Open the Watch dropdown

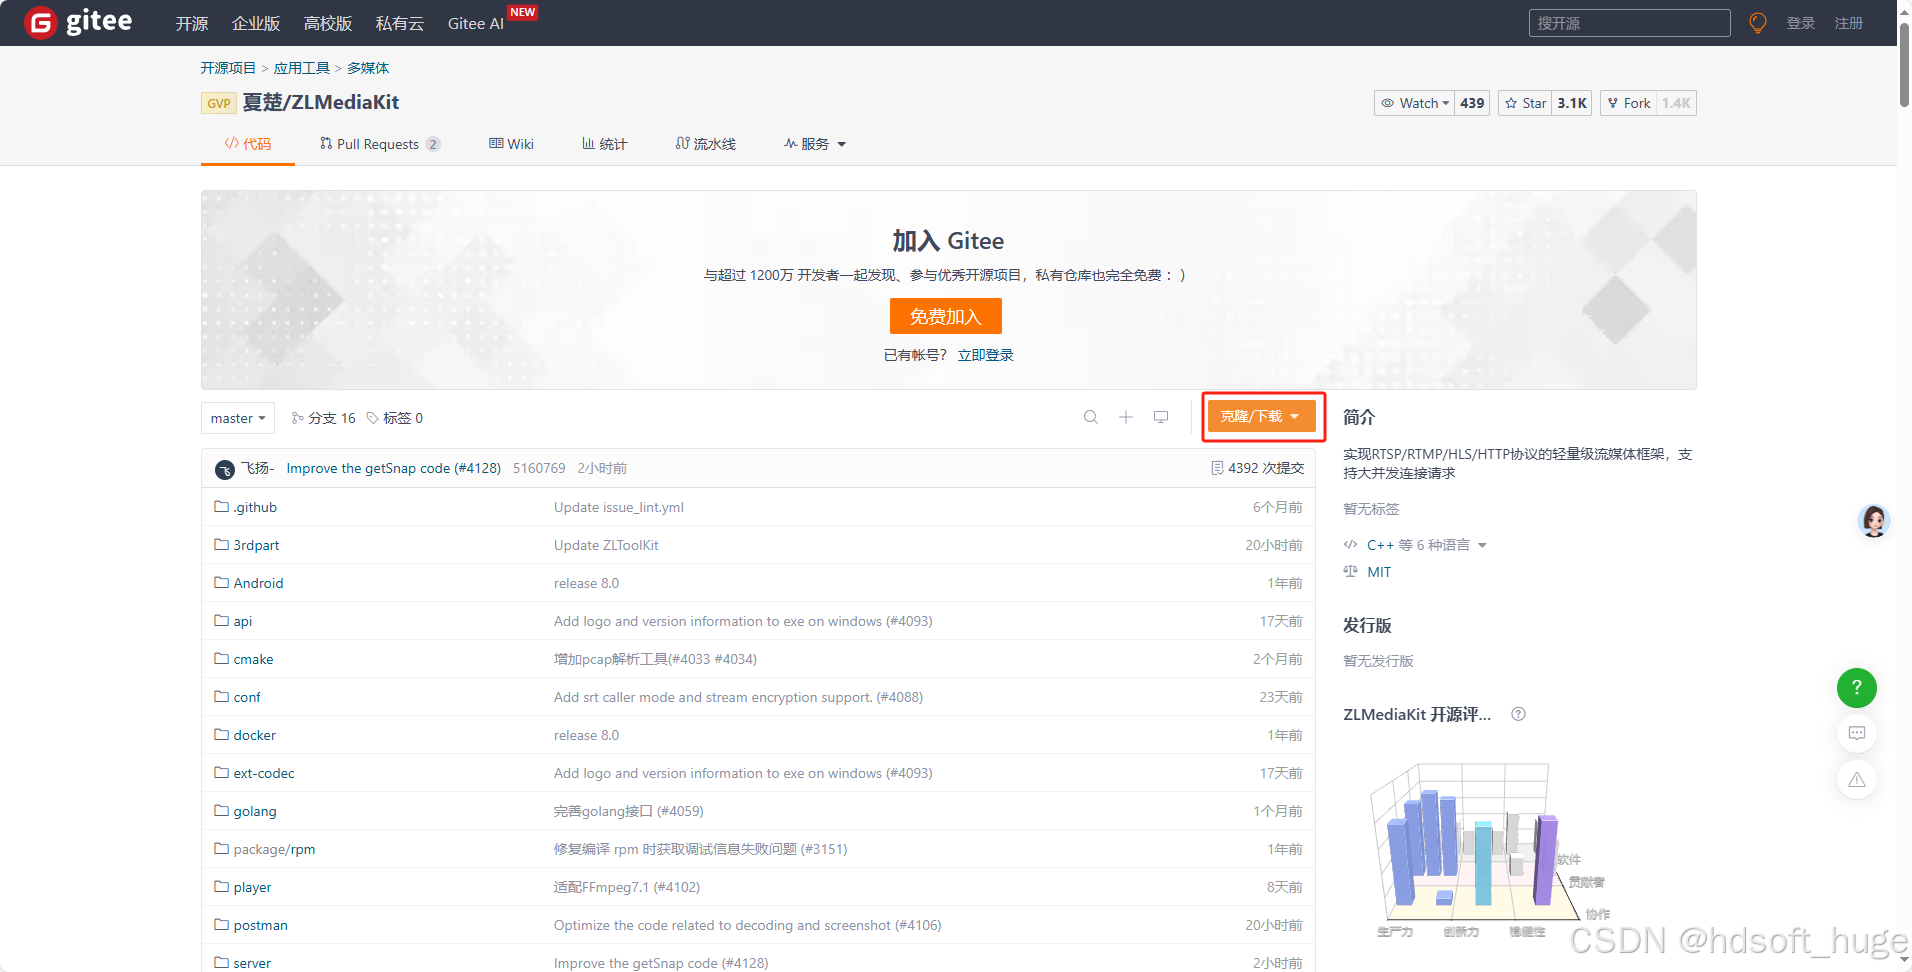click(x=1414, y=103)
